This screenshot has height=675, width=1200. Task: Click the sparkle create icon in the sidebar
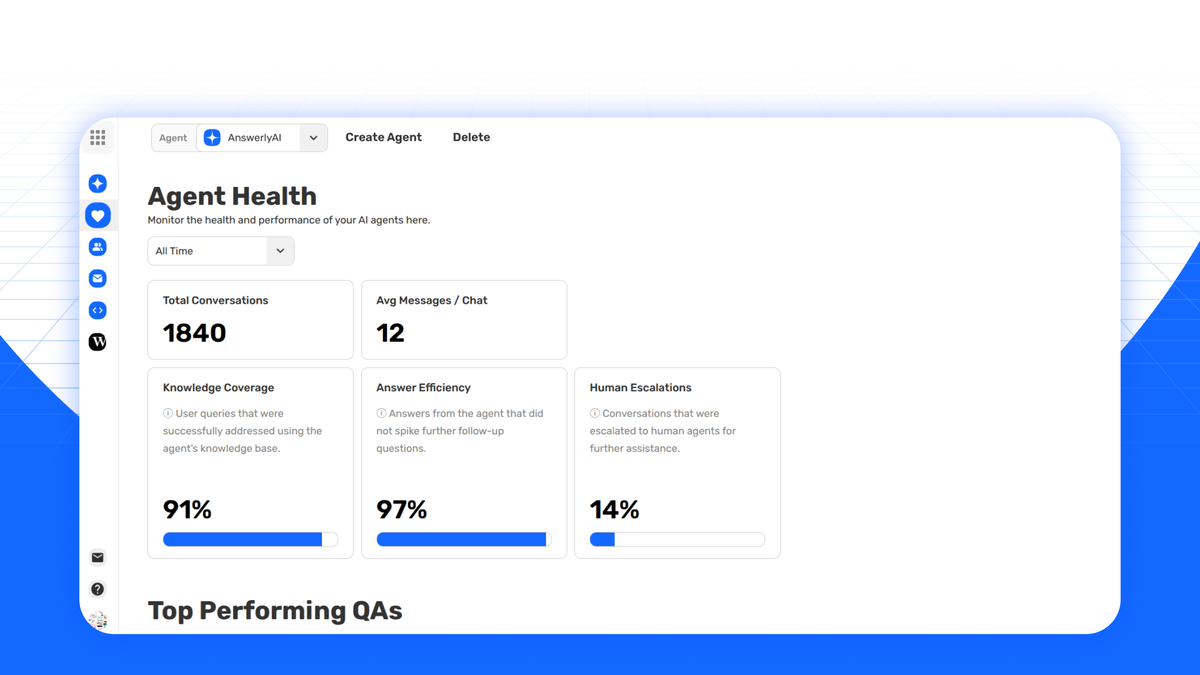pyautogui.click(x=97, y=183)
